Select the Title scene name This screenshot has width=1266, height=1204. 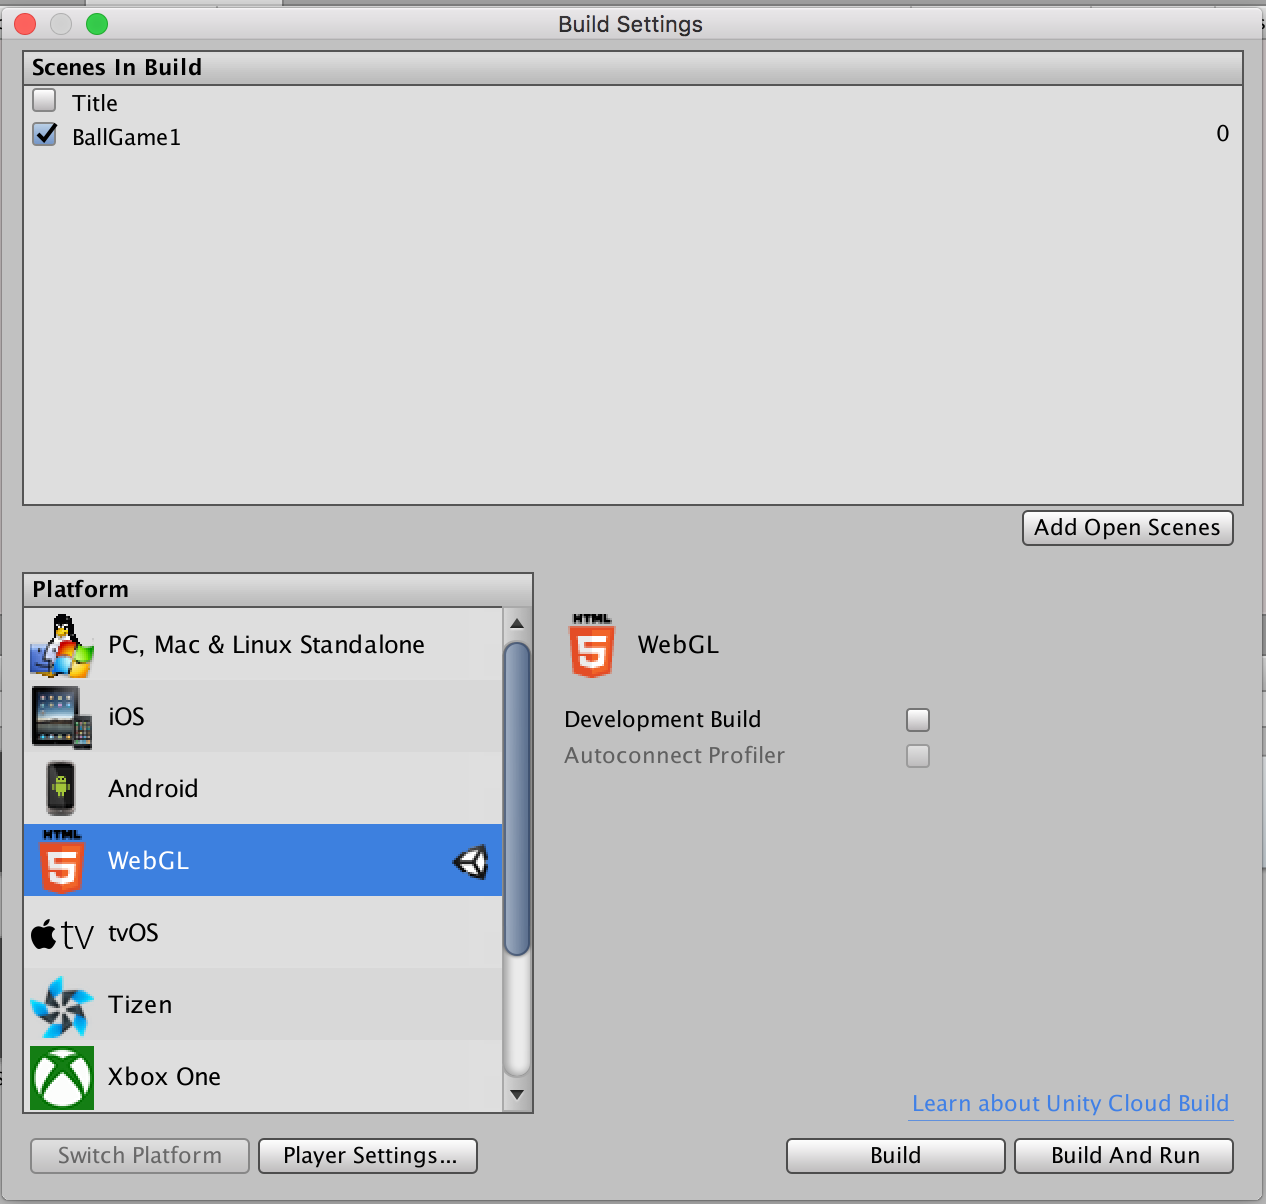(95, 103)
